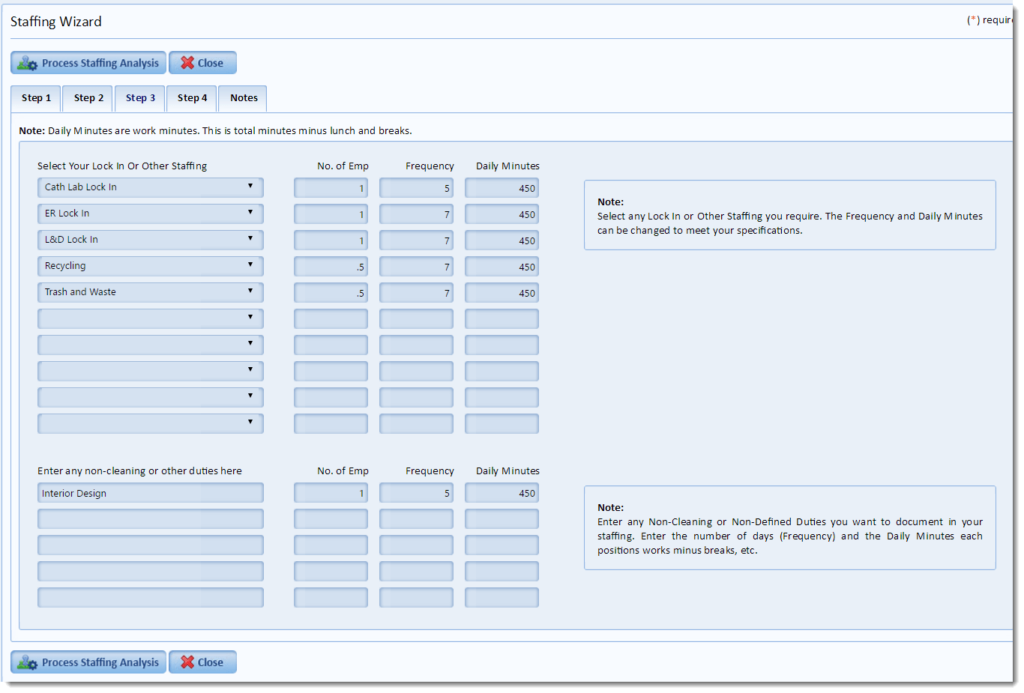
Task: Click No. of Emp field for Interior Design
Action: (330, 493)
